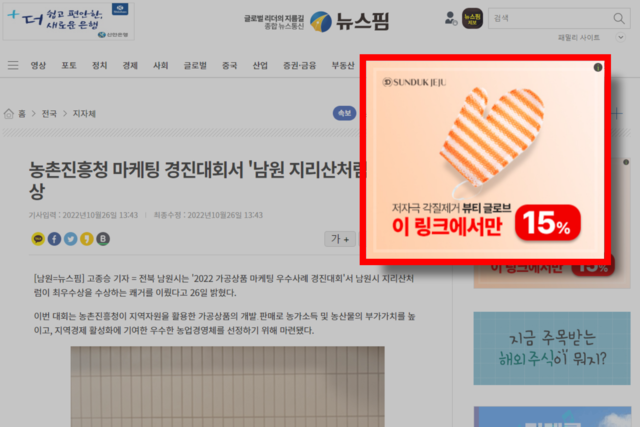This screenshot has height=427, width=640.
Task: Click the search magnifier icon
Action: [x=619, y=18]
